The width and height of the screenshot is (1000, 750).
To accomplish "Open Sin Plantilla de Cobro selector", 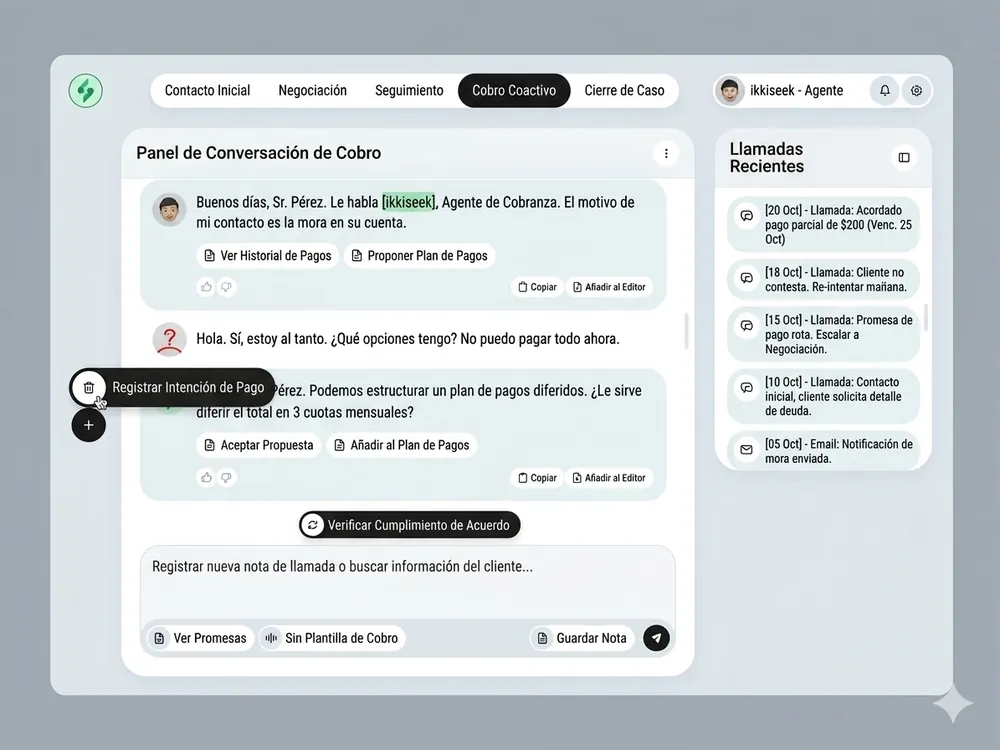I will (332, 638).
